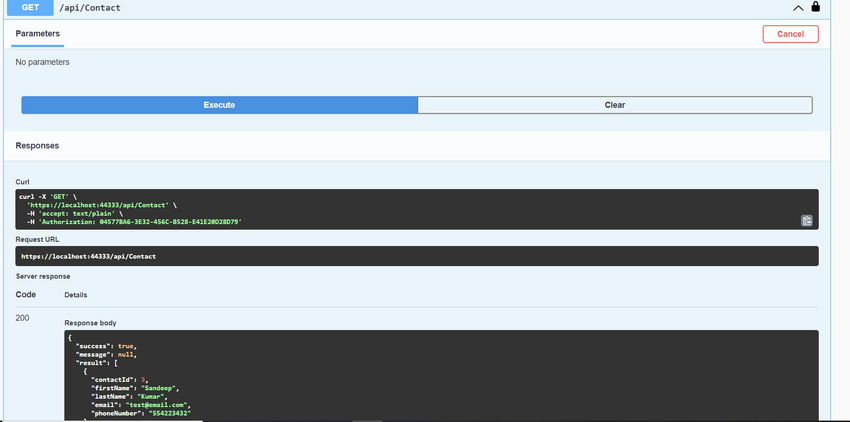Clear the response results
The image size is (850, 422).
[615, 105]
